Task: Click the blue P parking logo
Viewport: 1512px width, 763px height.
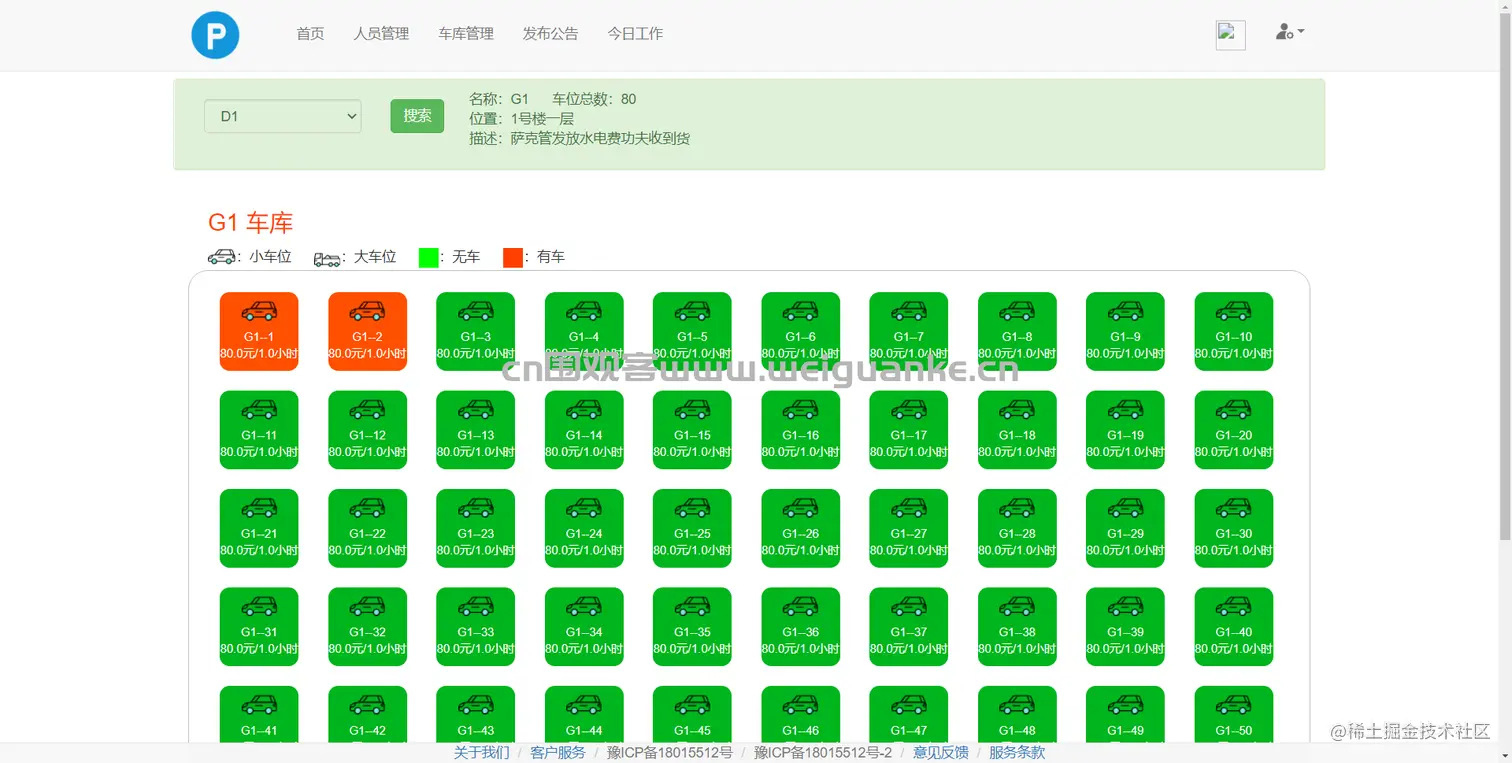Action: (x=215, y=34)
